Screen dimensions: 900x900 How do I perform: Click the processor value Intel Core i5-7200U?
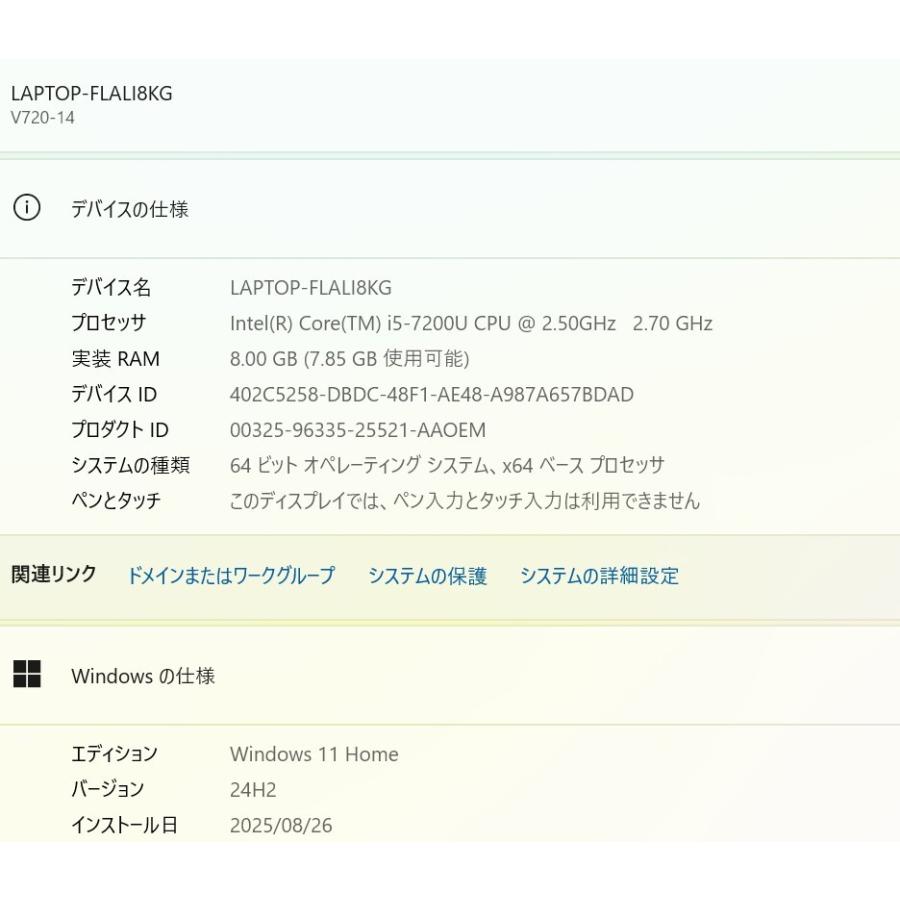point(469,323)
